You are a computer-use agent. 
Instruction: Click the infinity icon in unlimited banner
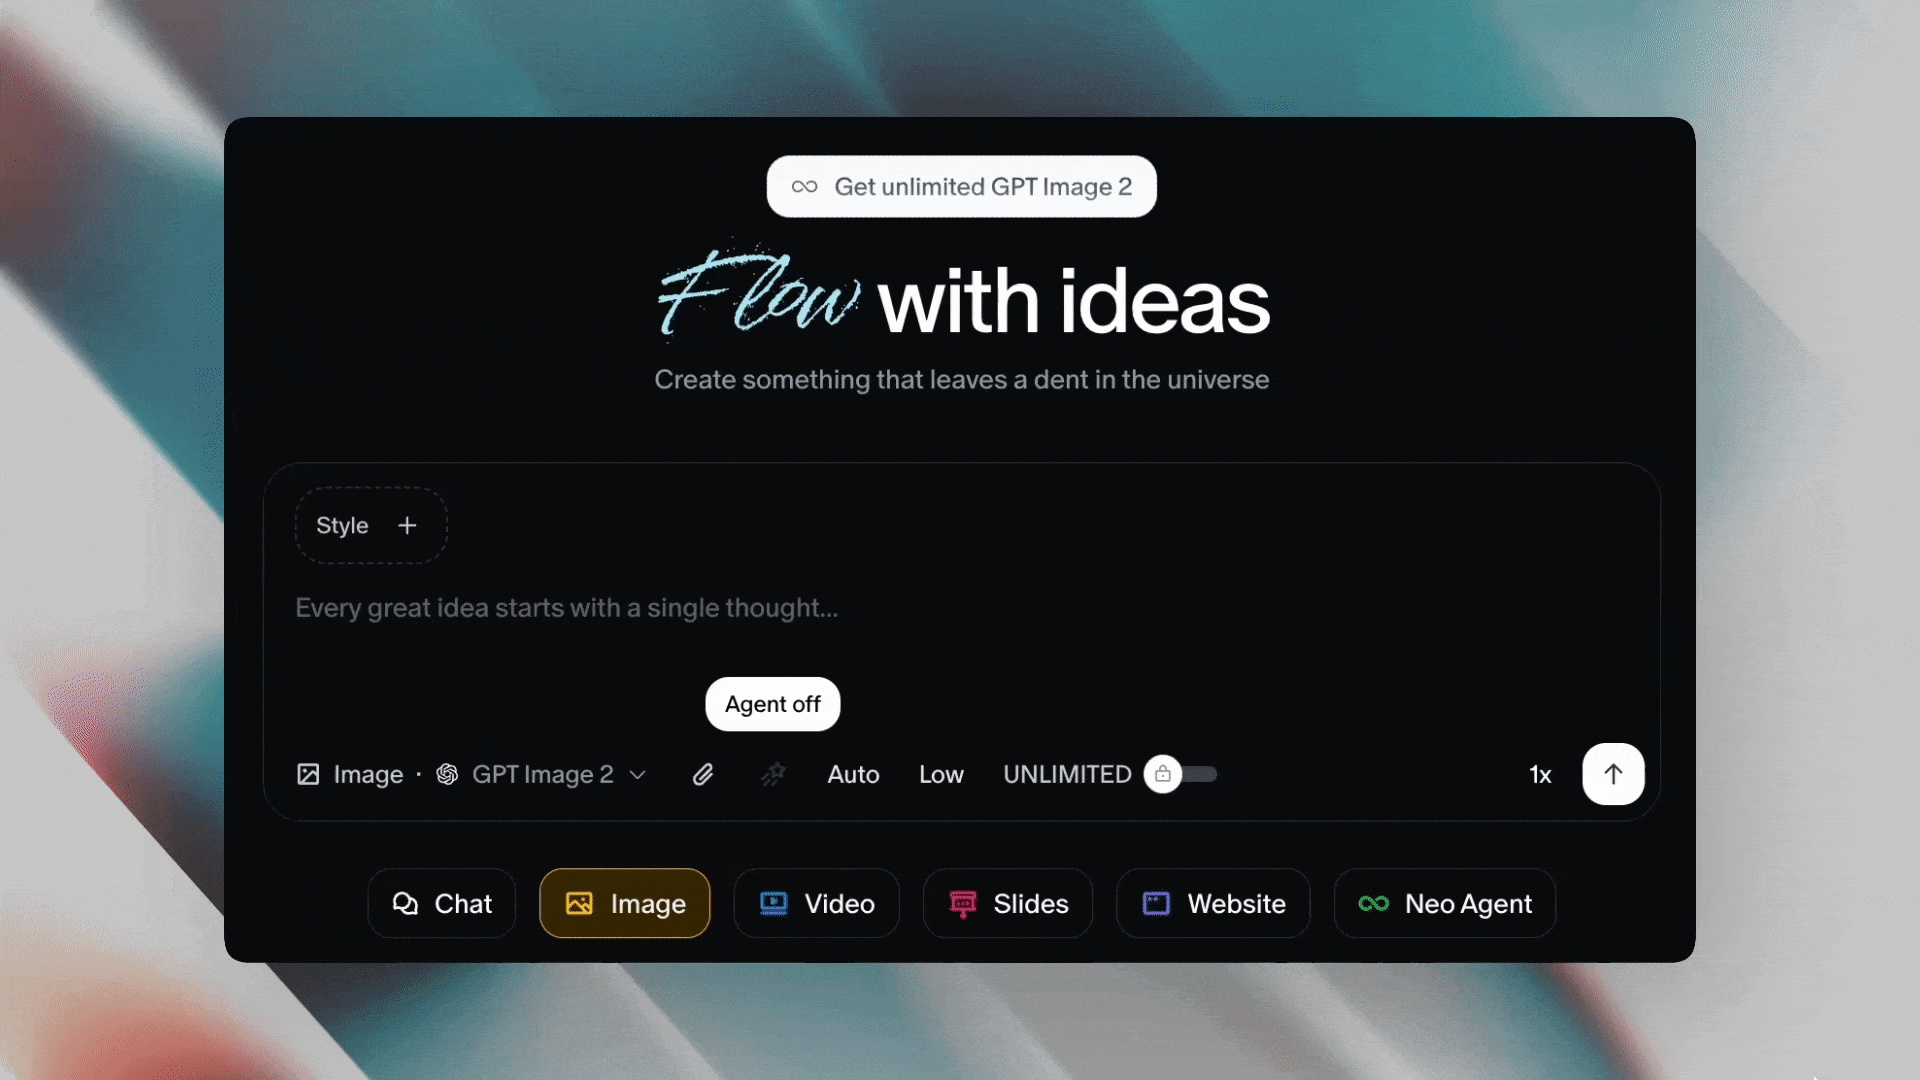point(805,187)
